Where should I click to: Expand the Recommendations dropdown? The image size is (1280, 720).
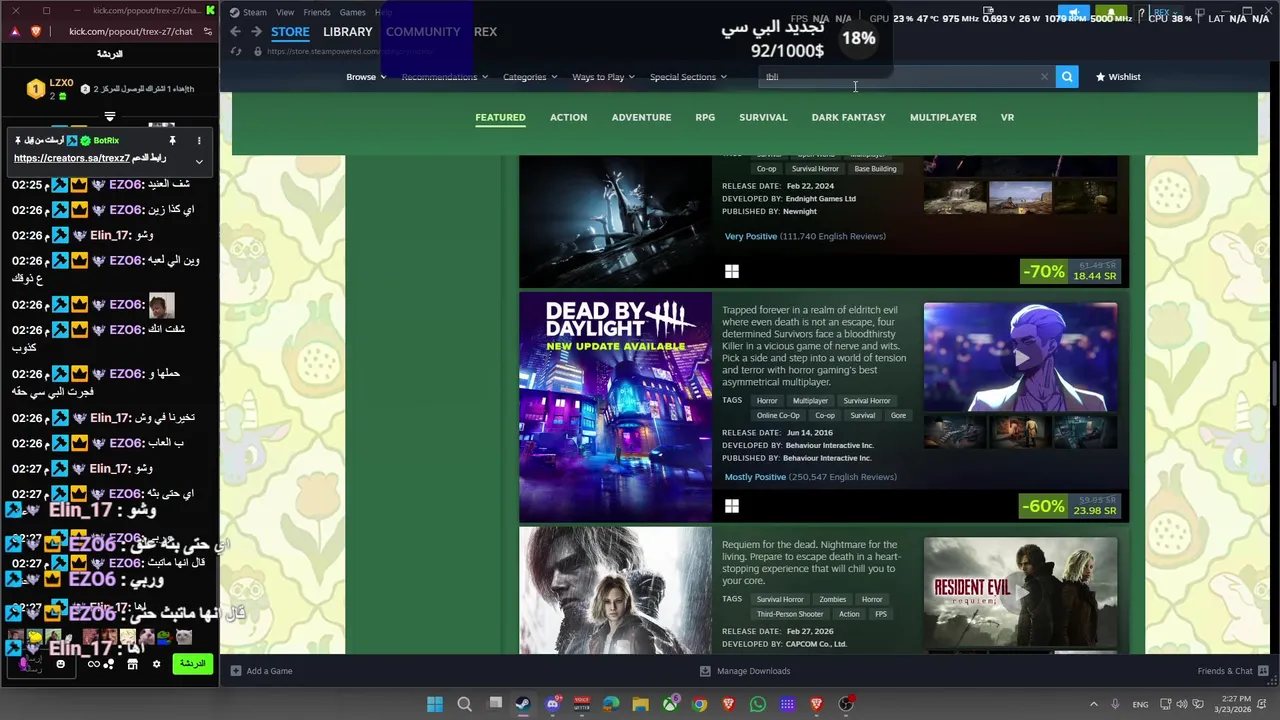(x=444, y=77)
